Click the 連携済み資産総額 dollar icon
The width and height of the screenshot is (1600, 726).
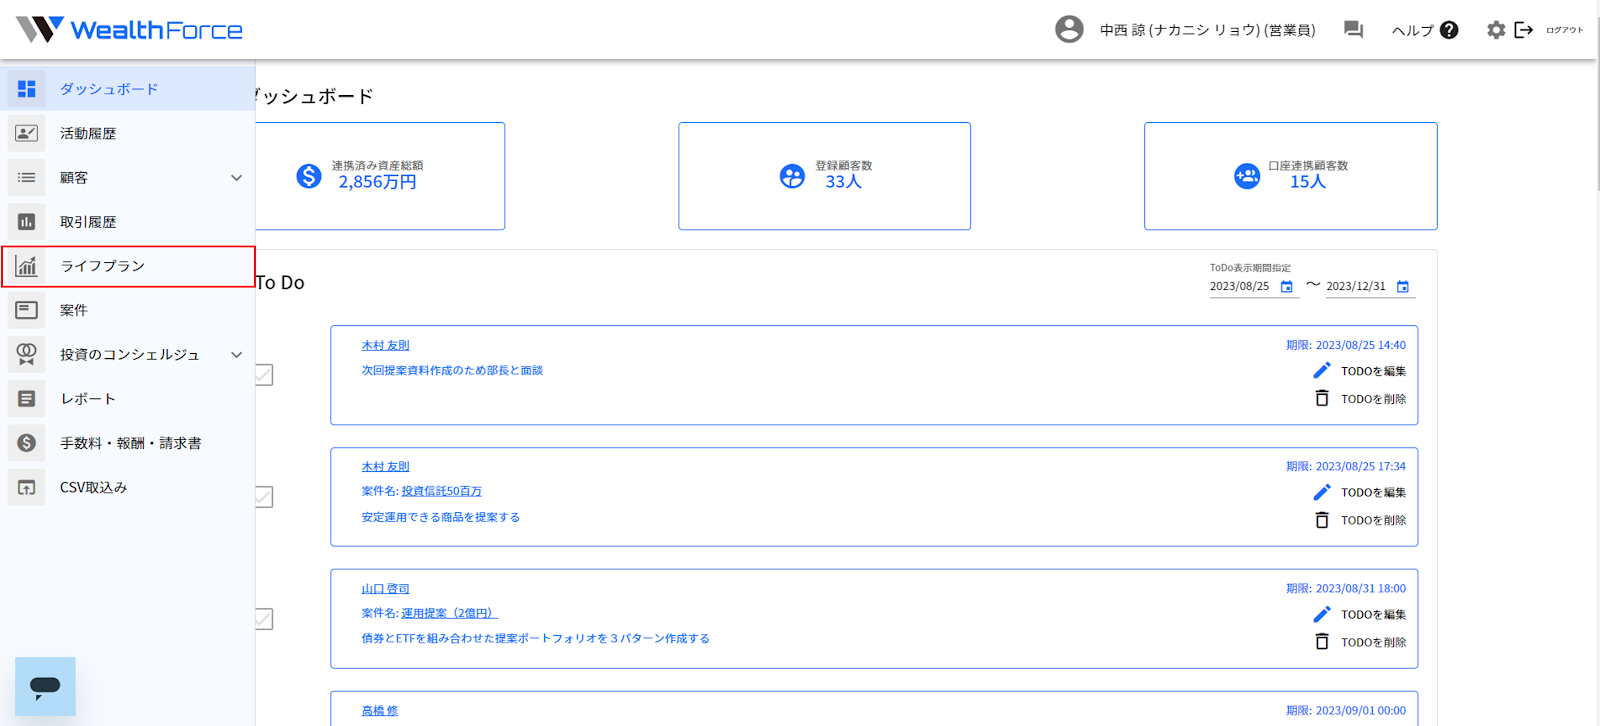click(309, 176)
